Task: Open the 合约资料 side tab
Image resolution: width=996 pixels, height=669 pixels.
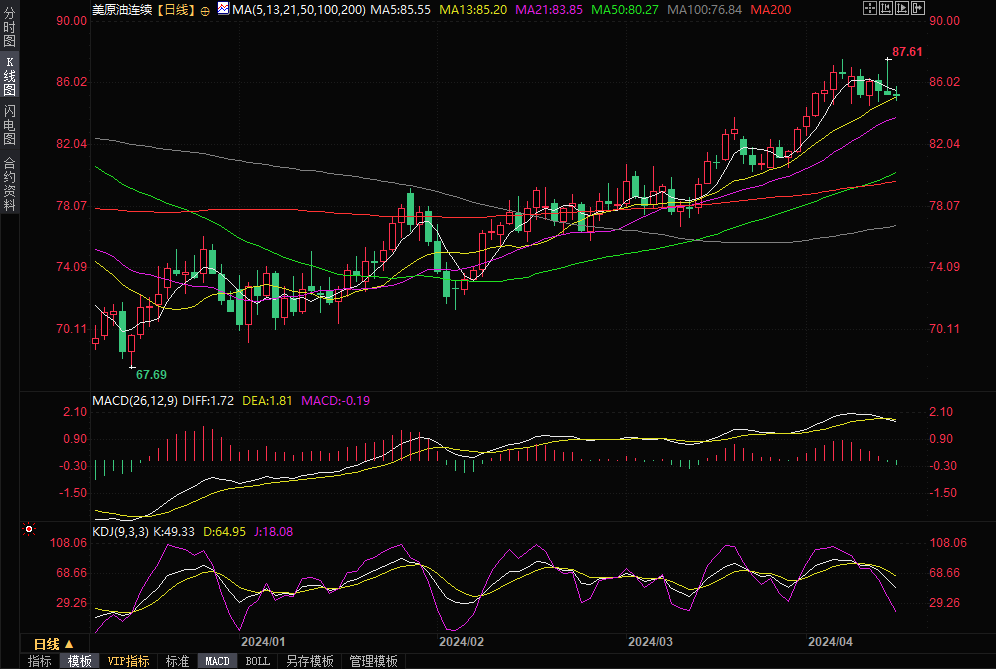Action: [10, 184]
